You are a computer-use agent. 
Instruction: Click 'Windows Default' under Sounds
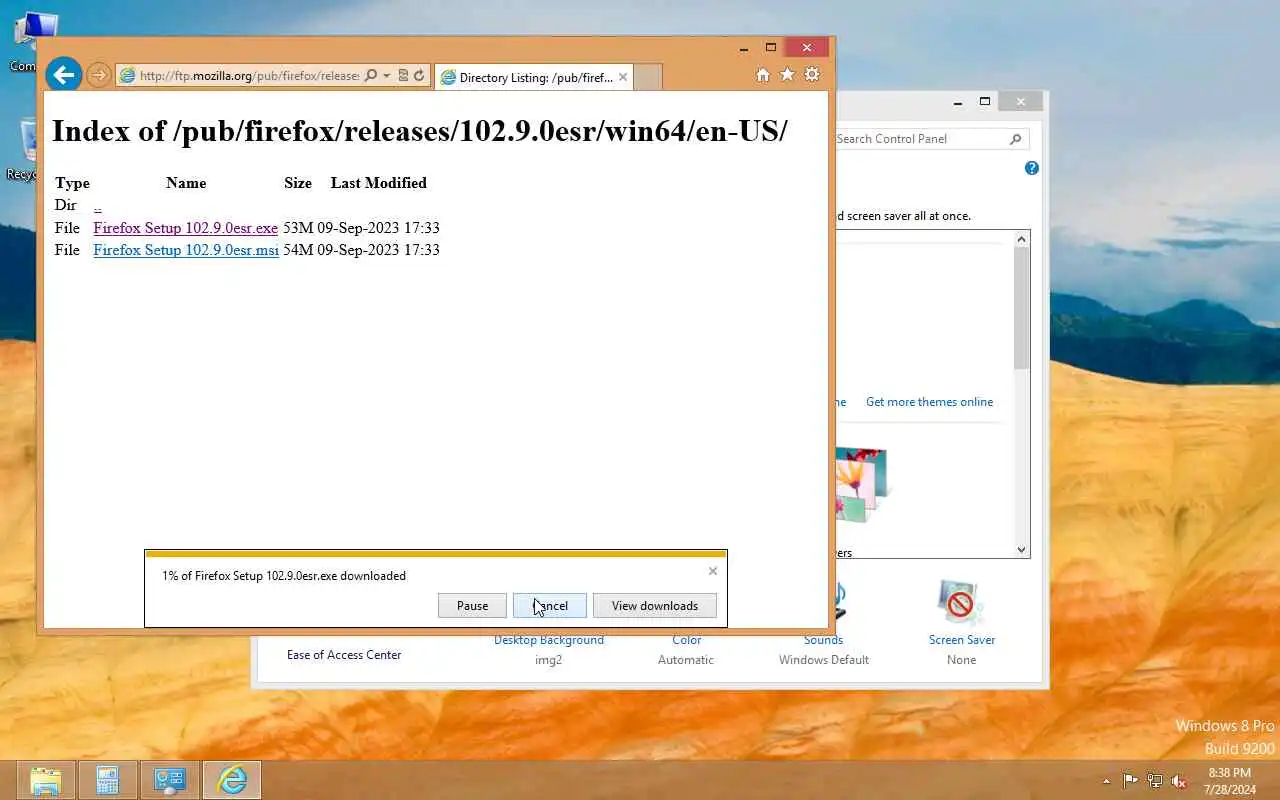[824, 660]
